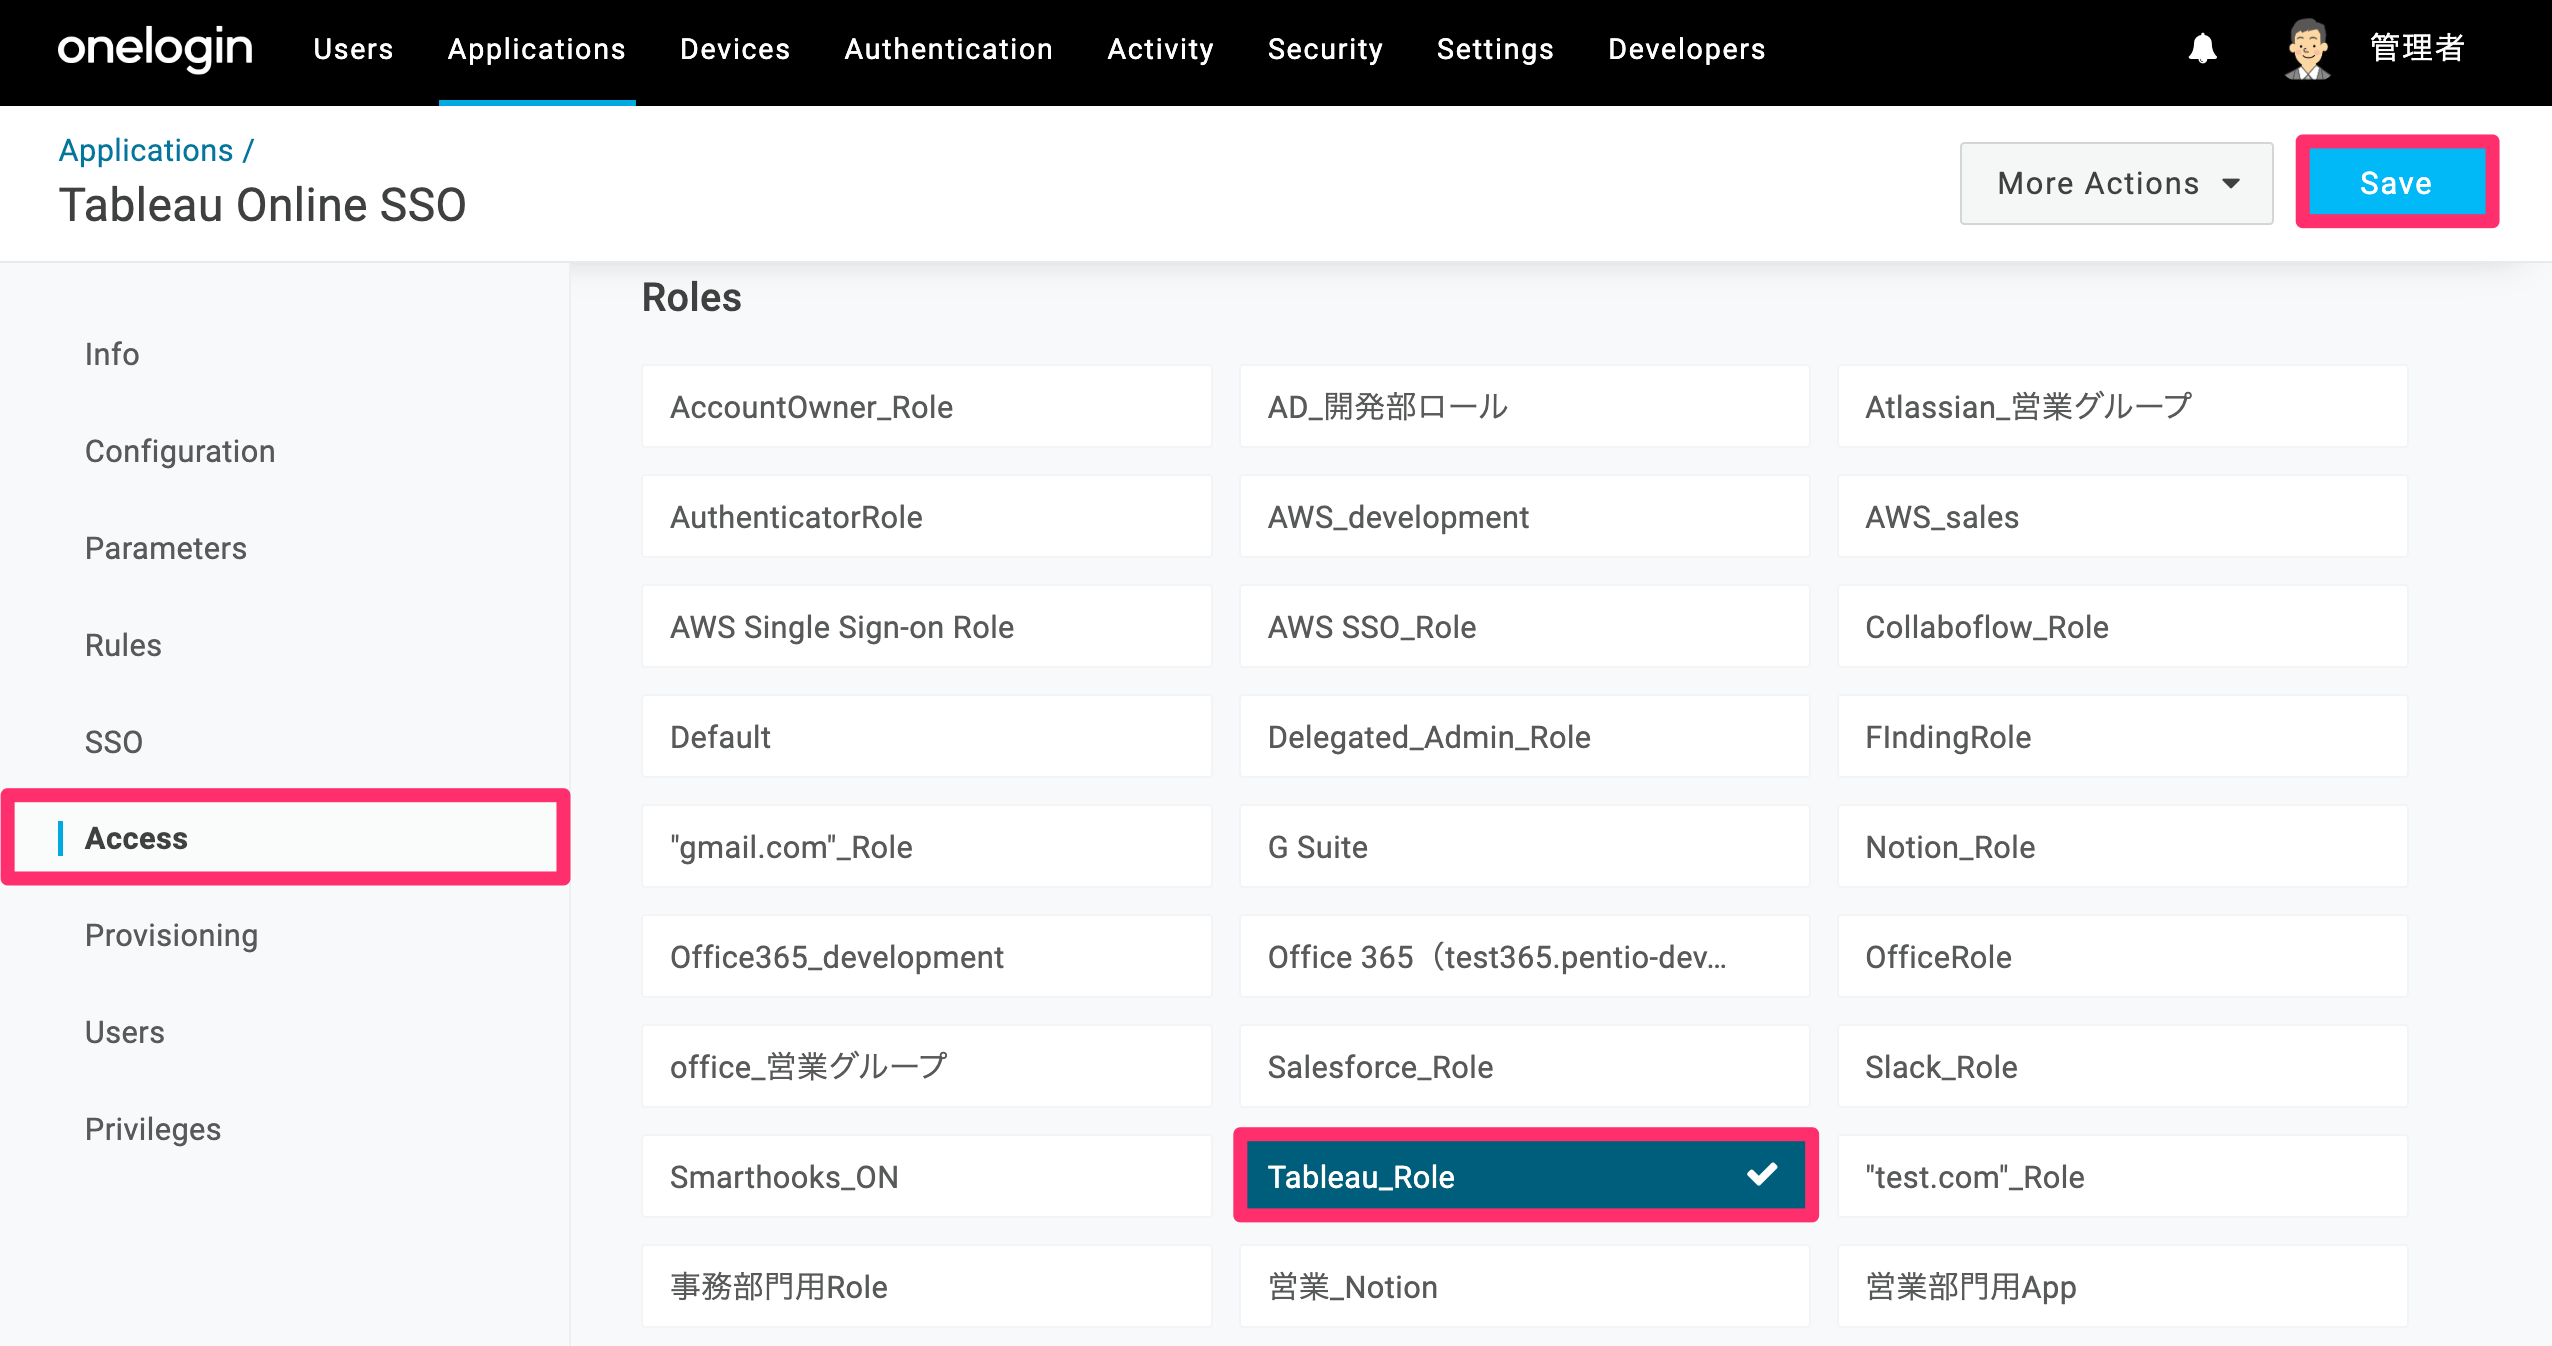Switch to the Provisioning tab
Image resolution: width=2552 pixels, height=1346 pixels.
click(172, 935)
